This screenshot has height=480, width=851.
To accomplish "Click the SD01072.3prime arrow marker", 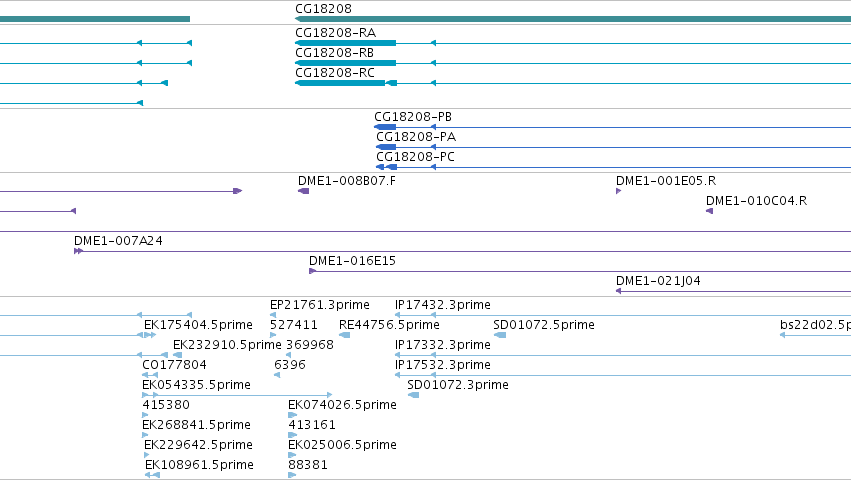I will tap(414, 395).
